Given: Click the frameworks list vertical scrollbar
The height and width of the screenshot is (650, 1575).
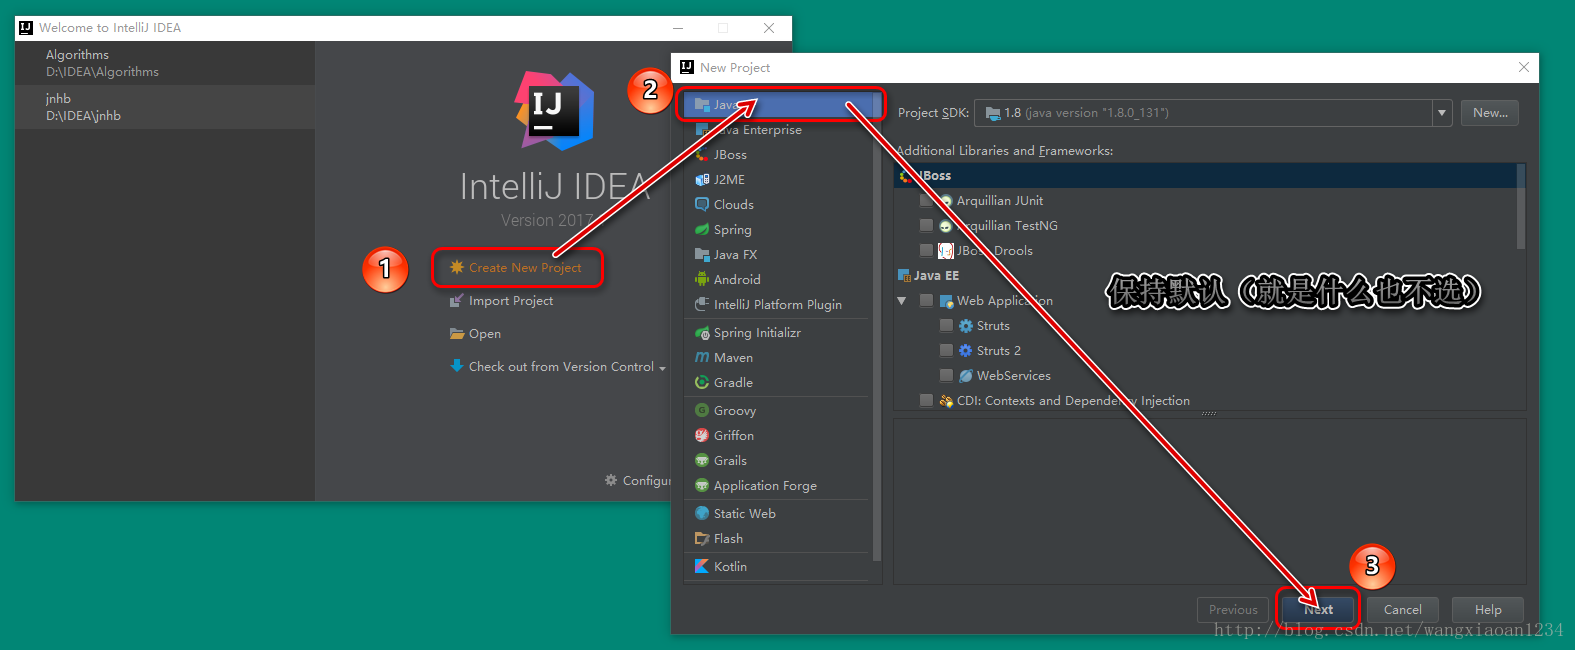Looking at the screenshot, I should pyautogui.click(x=1521, y=207).
